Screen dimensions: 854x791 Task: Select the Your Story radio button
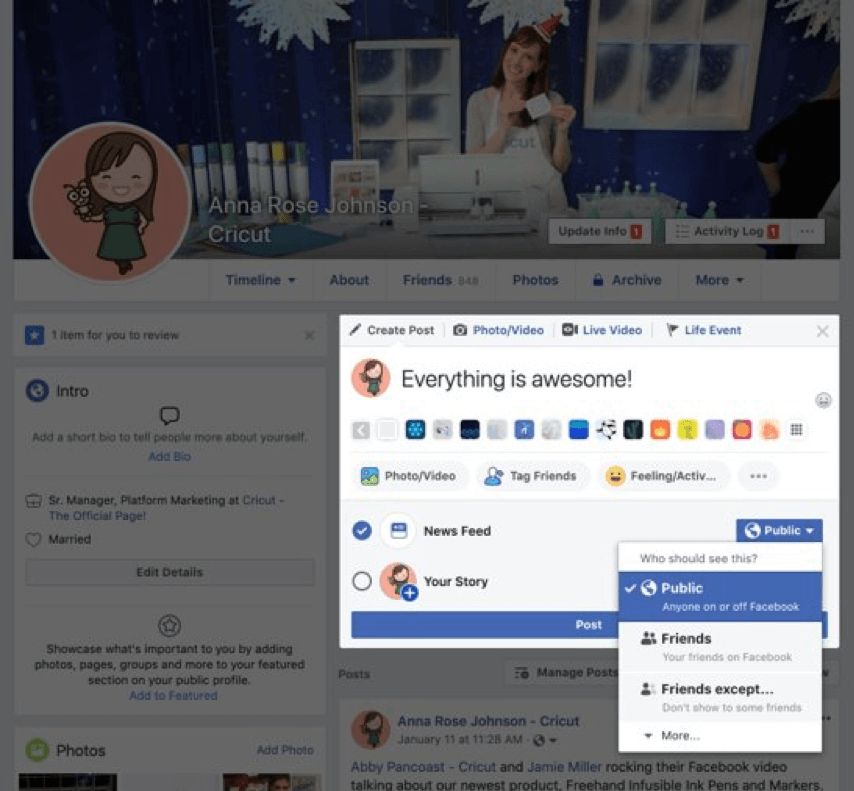(362, 581)
